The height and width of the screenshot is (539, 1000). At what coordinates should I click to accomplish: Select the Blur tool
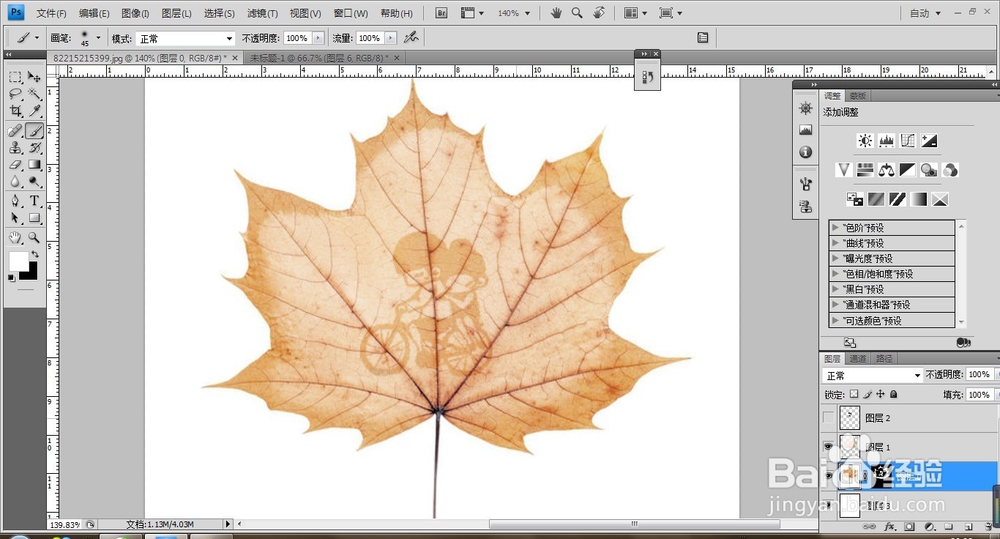(15, 182)
